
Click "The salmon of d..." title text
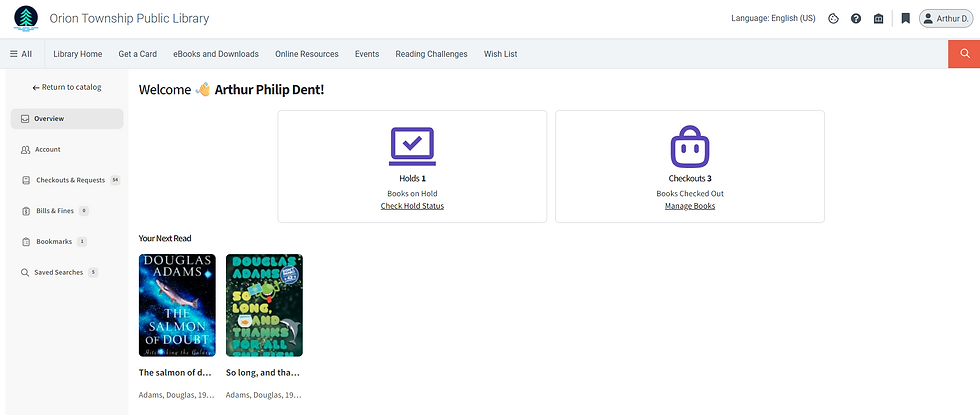click(175, 372)
